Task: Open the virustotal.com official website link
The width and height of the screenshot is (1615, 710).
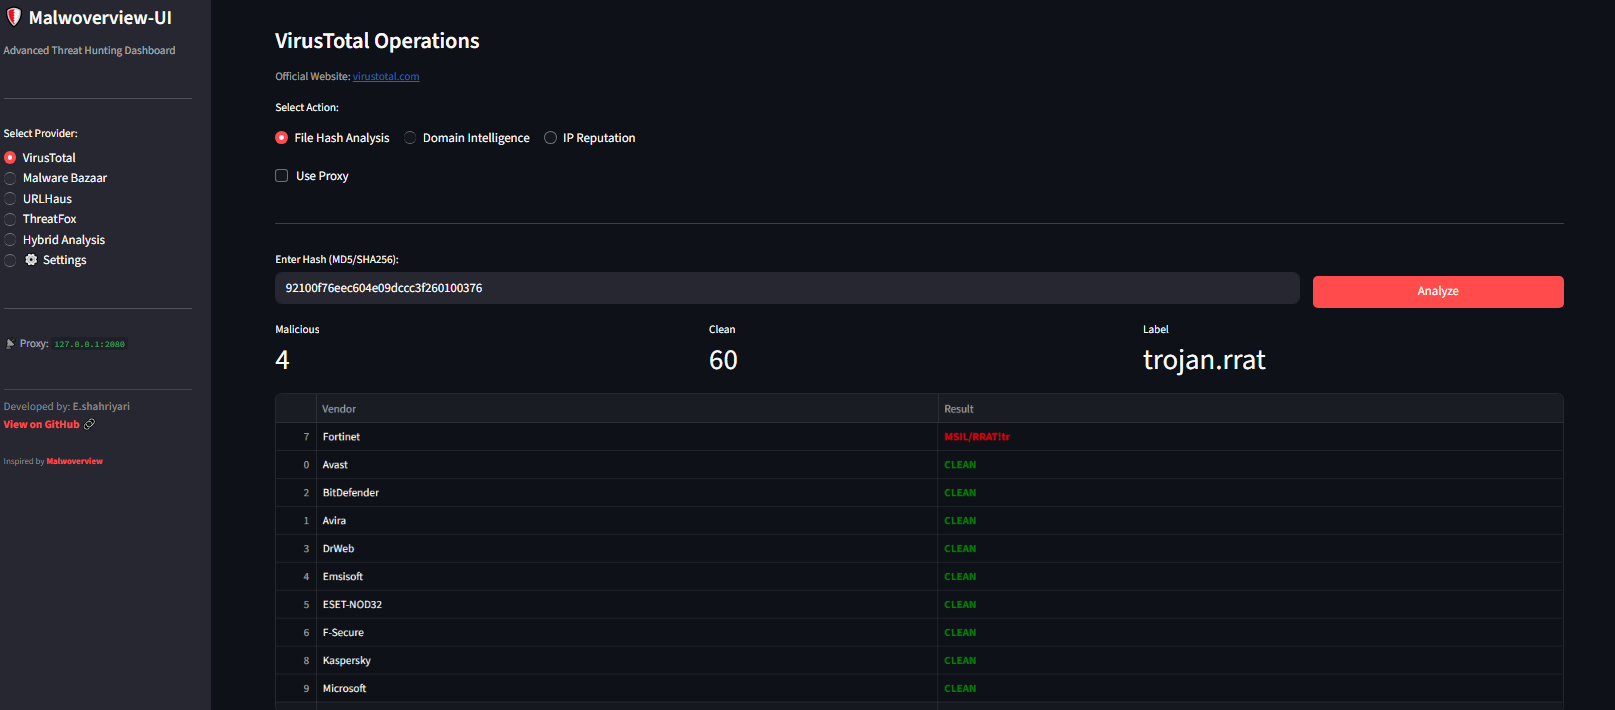Action: pos(386,77)
